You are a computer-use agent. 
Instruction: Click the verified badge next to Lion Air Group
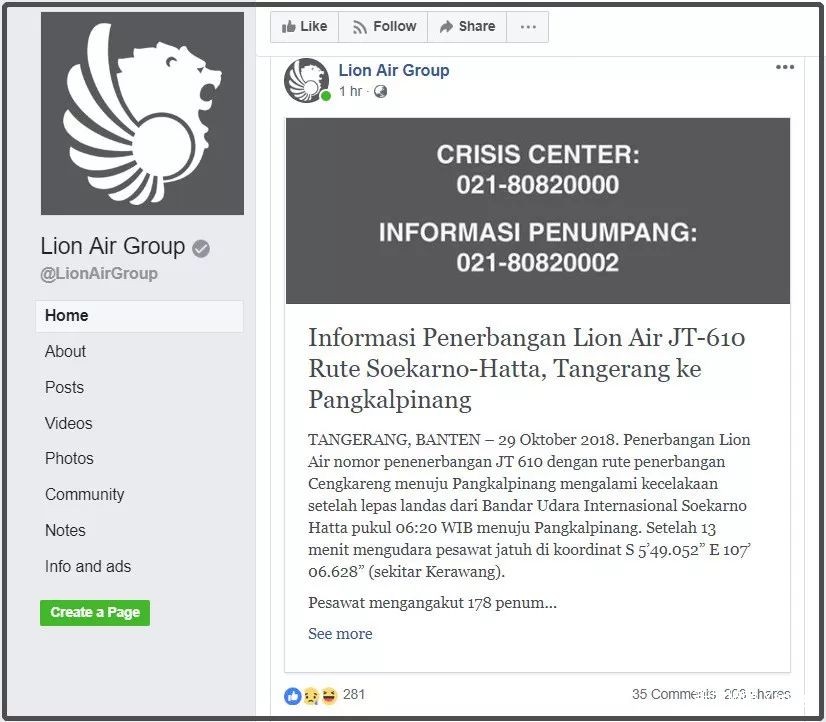(x=201, y=248)
